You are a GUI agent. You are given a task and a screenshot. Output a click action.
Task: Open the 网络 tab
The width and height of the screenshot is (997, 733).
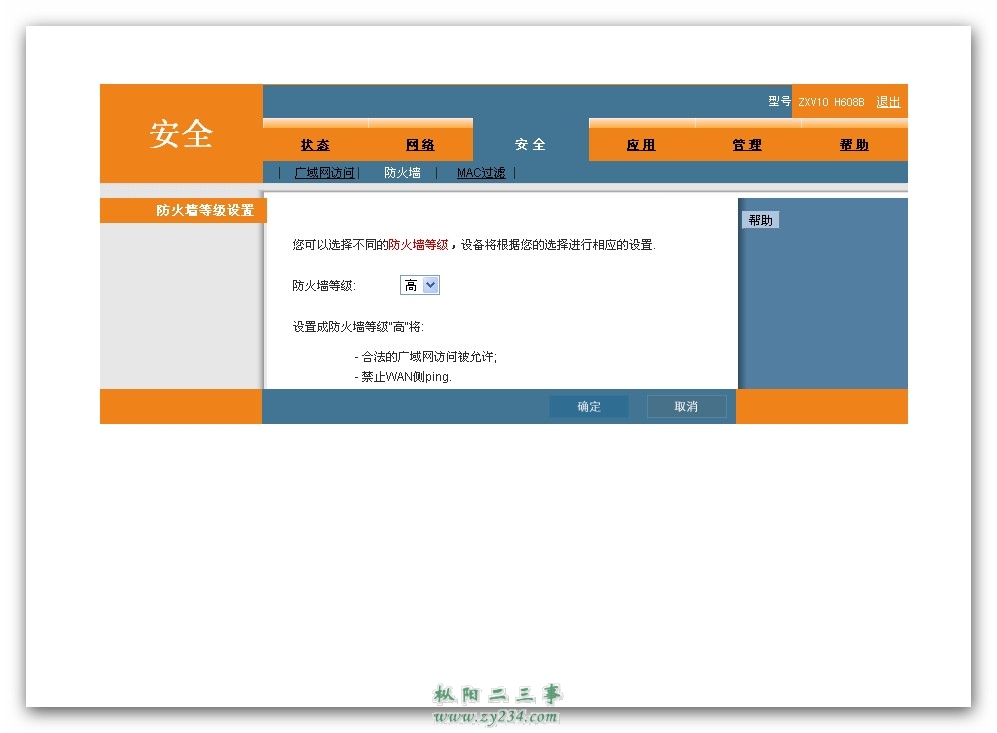(420, 145)
